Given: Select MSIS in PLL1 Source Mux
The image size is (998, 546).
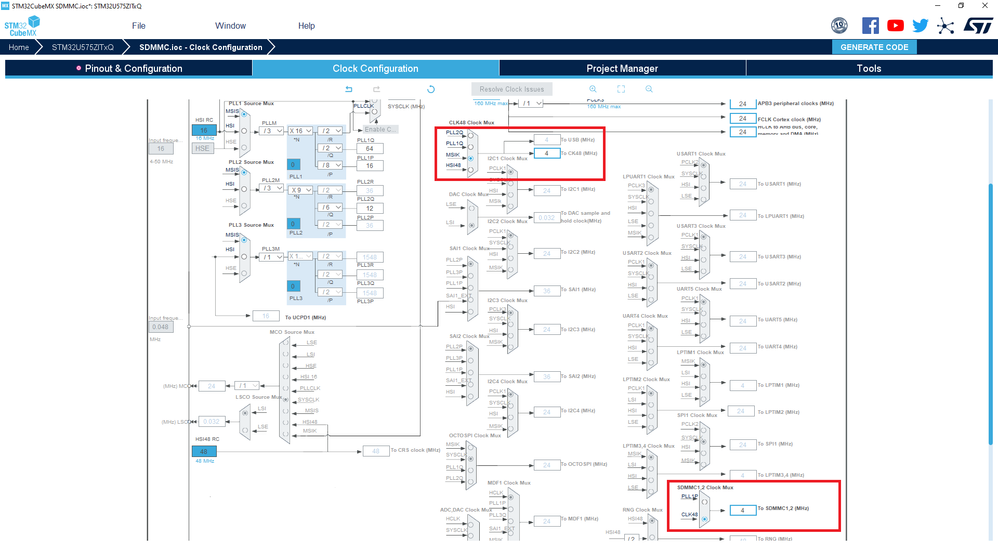Looking at the screenshot, I should 244,115.
